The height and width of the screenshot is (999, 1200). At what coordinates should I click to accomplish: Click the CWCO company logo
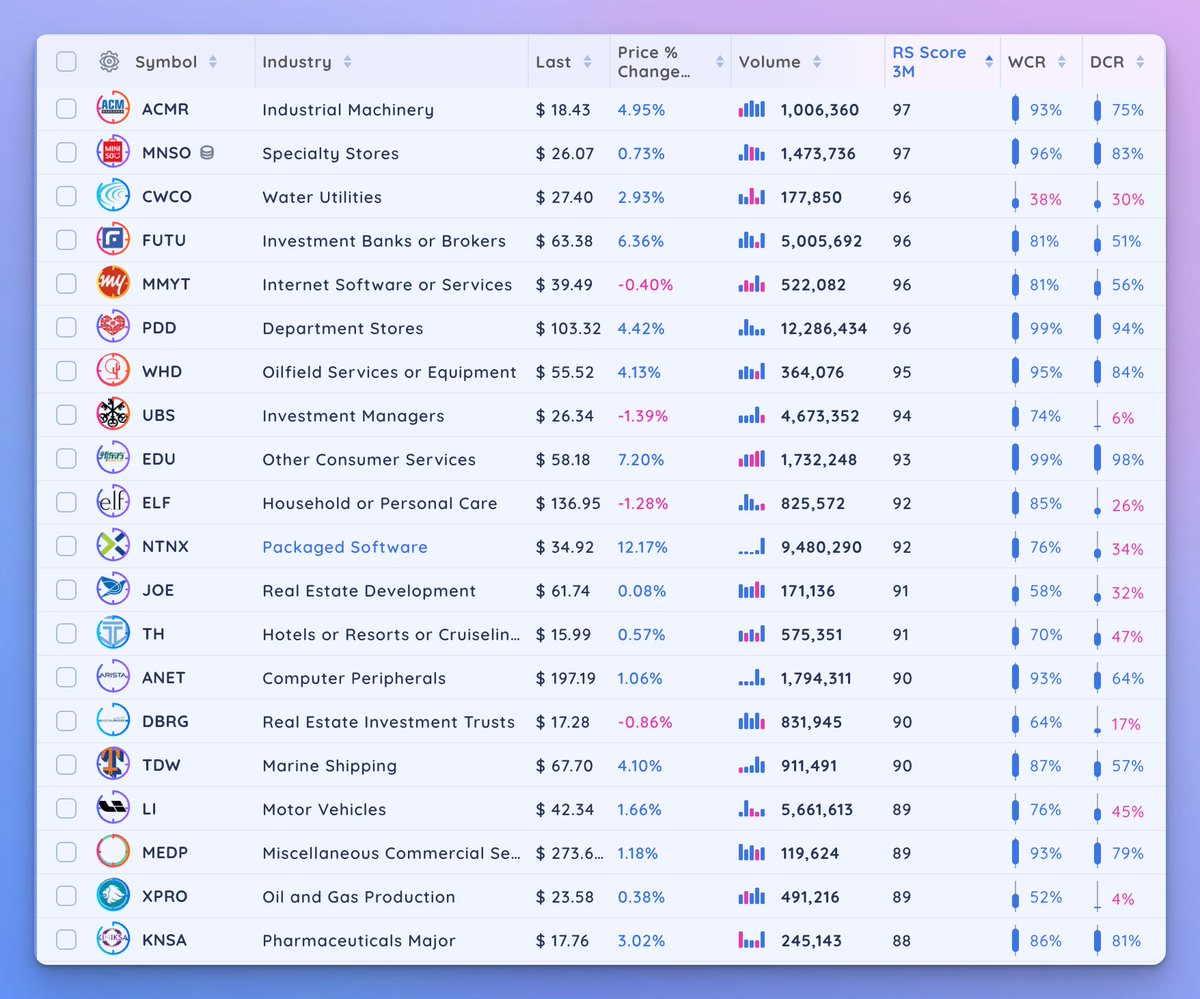113,197
